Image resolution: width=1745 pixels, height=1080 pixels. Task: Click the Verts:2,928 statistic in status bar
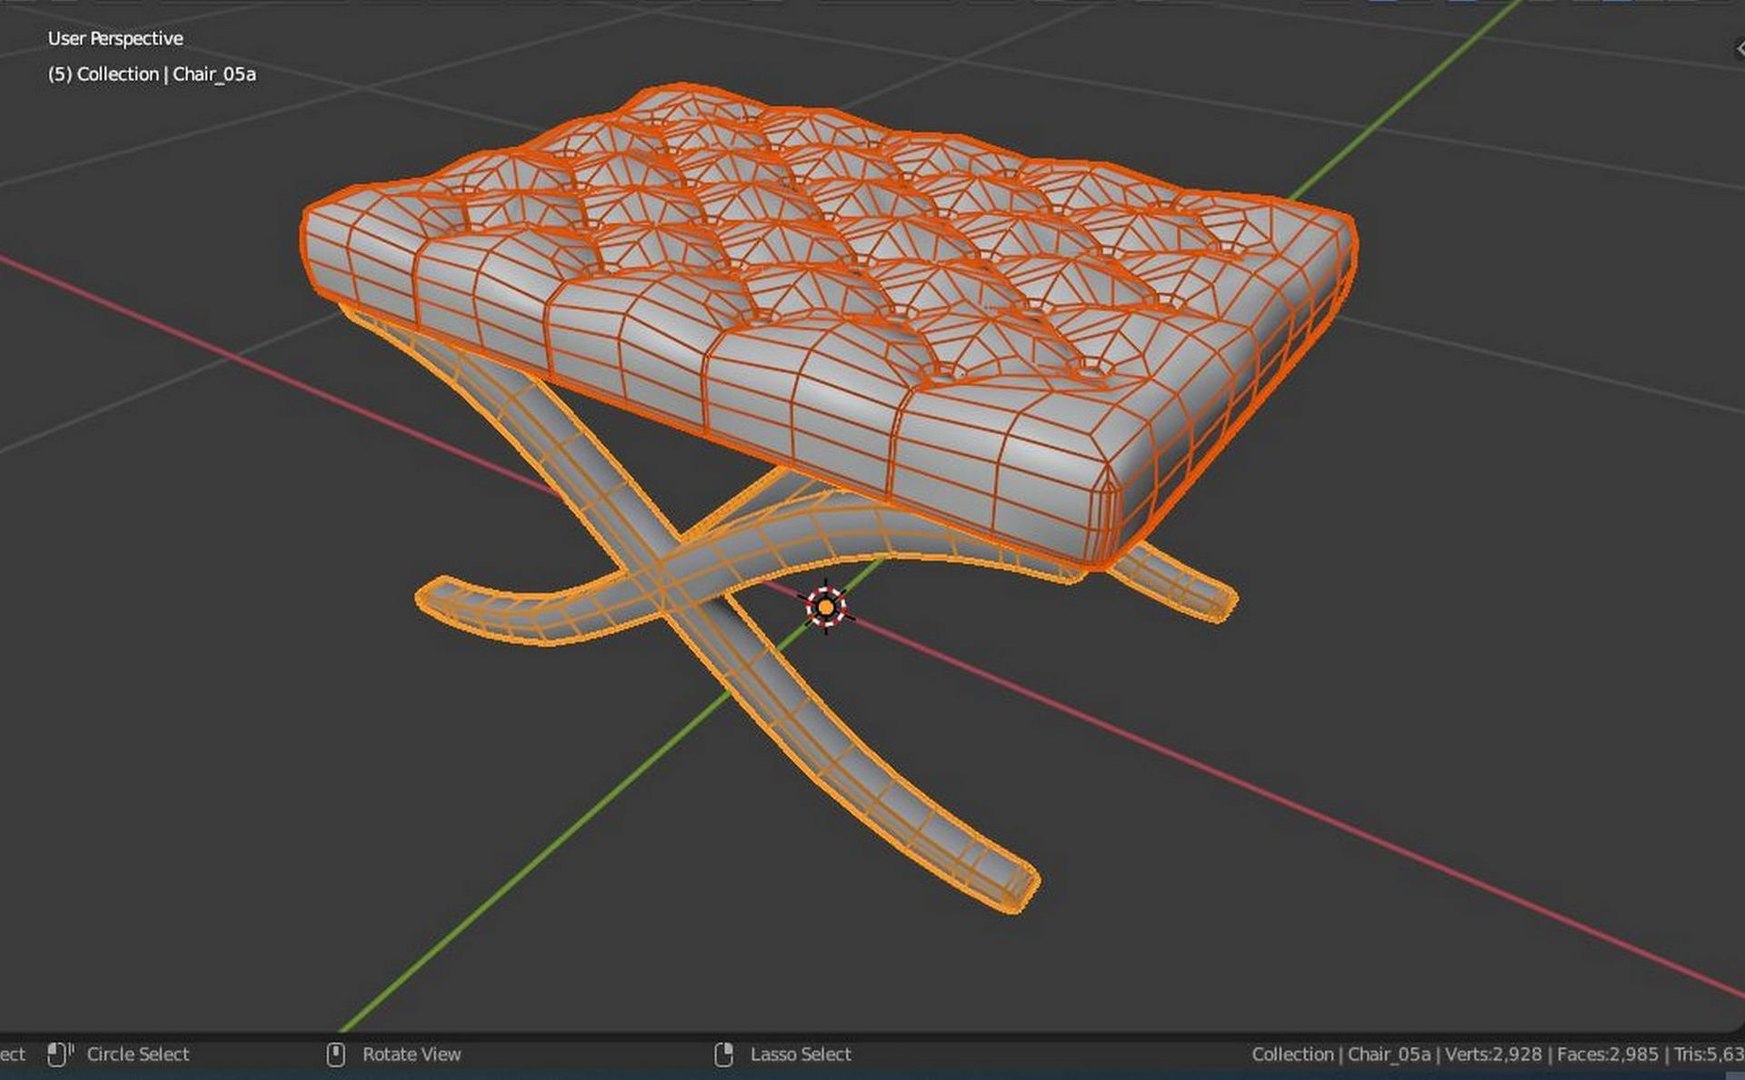(1493, 1054)
